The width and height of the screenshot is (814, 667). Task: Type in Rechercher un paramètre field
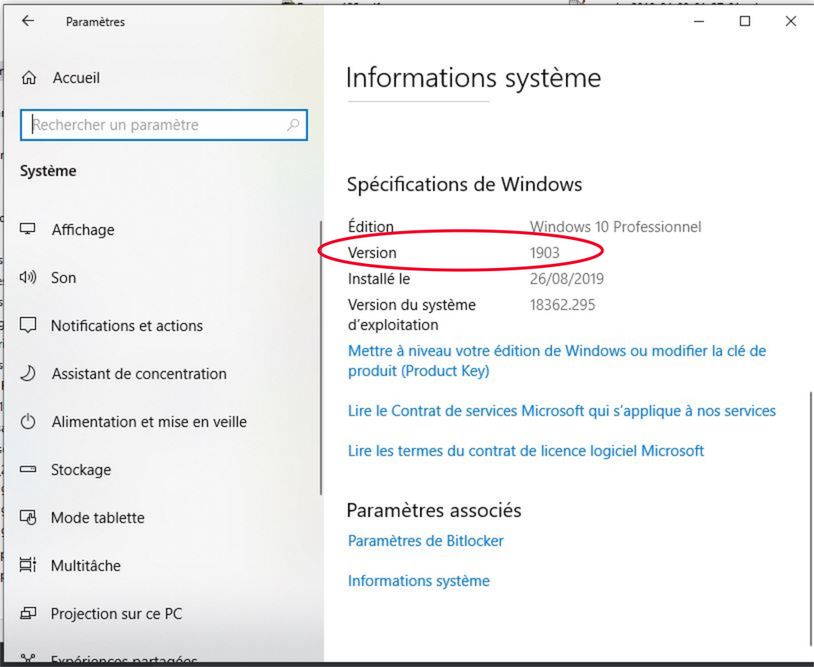(x=155, y=125)
